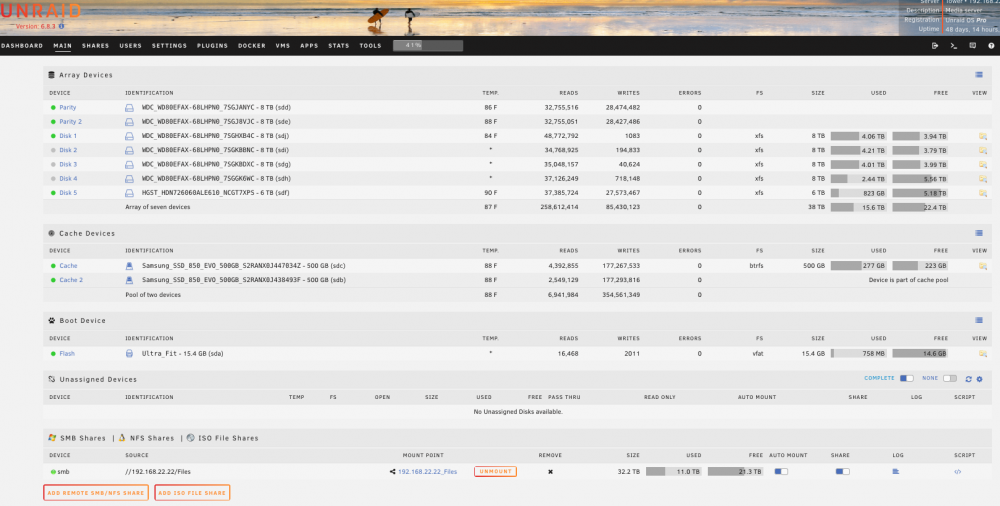
Task: Click the Disk 4 identification text 7SGGK6WC
Action: 216,179
